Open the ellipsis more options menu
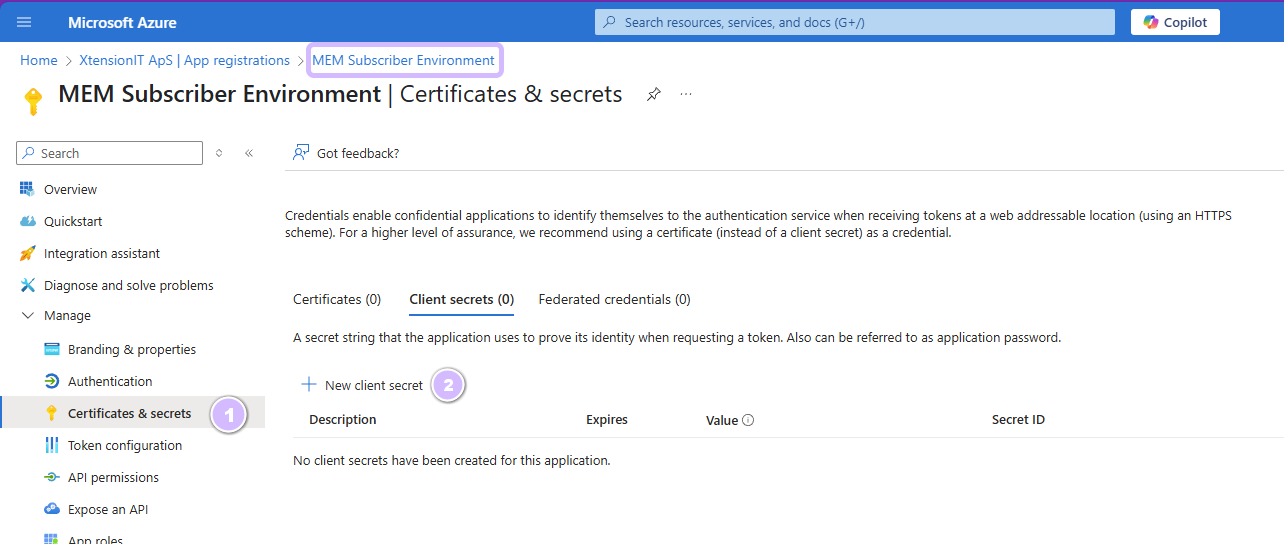This screenshot has height=544, width=1284. click(686, 94)
